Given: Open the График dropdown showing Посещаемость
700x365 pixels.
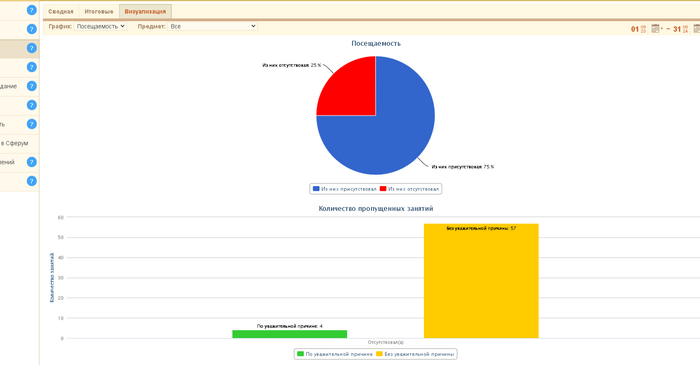Looking at the screenshot, I should (100, 26).
